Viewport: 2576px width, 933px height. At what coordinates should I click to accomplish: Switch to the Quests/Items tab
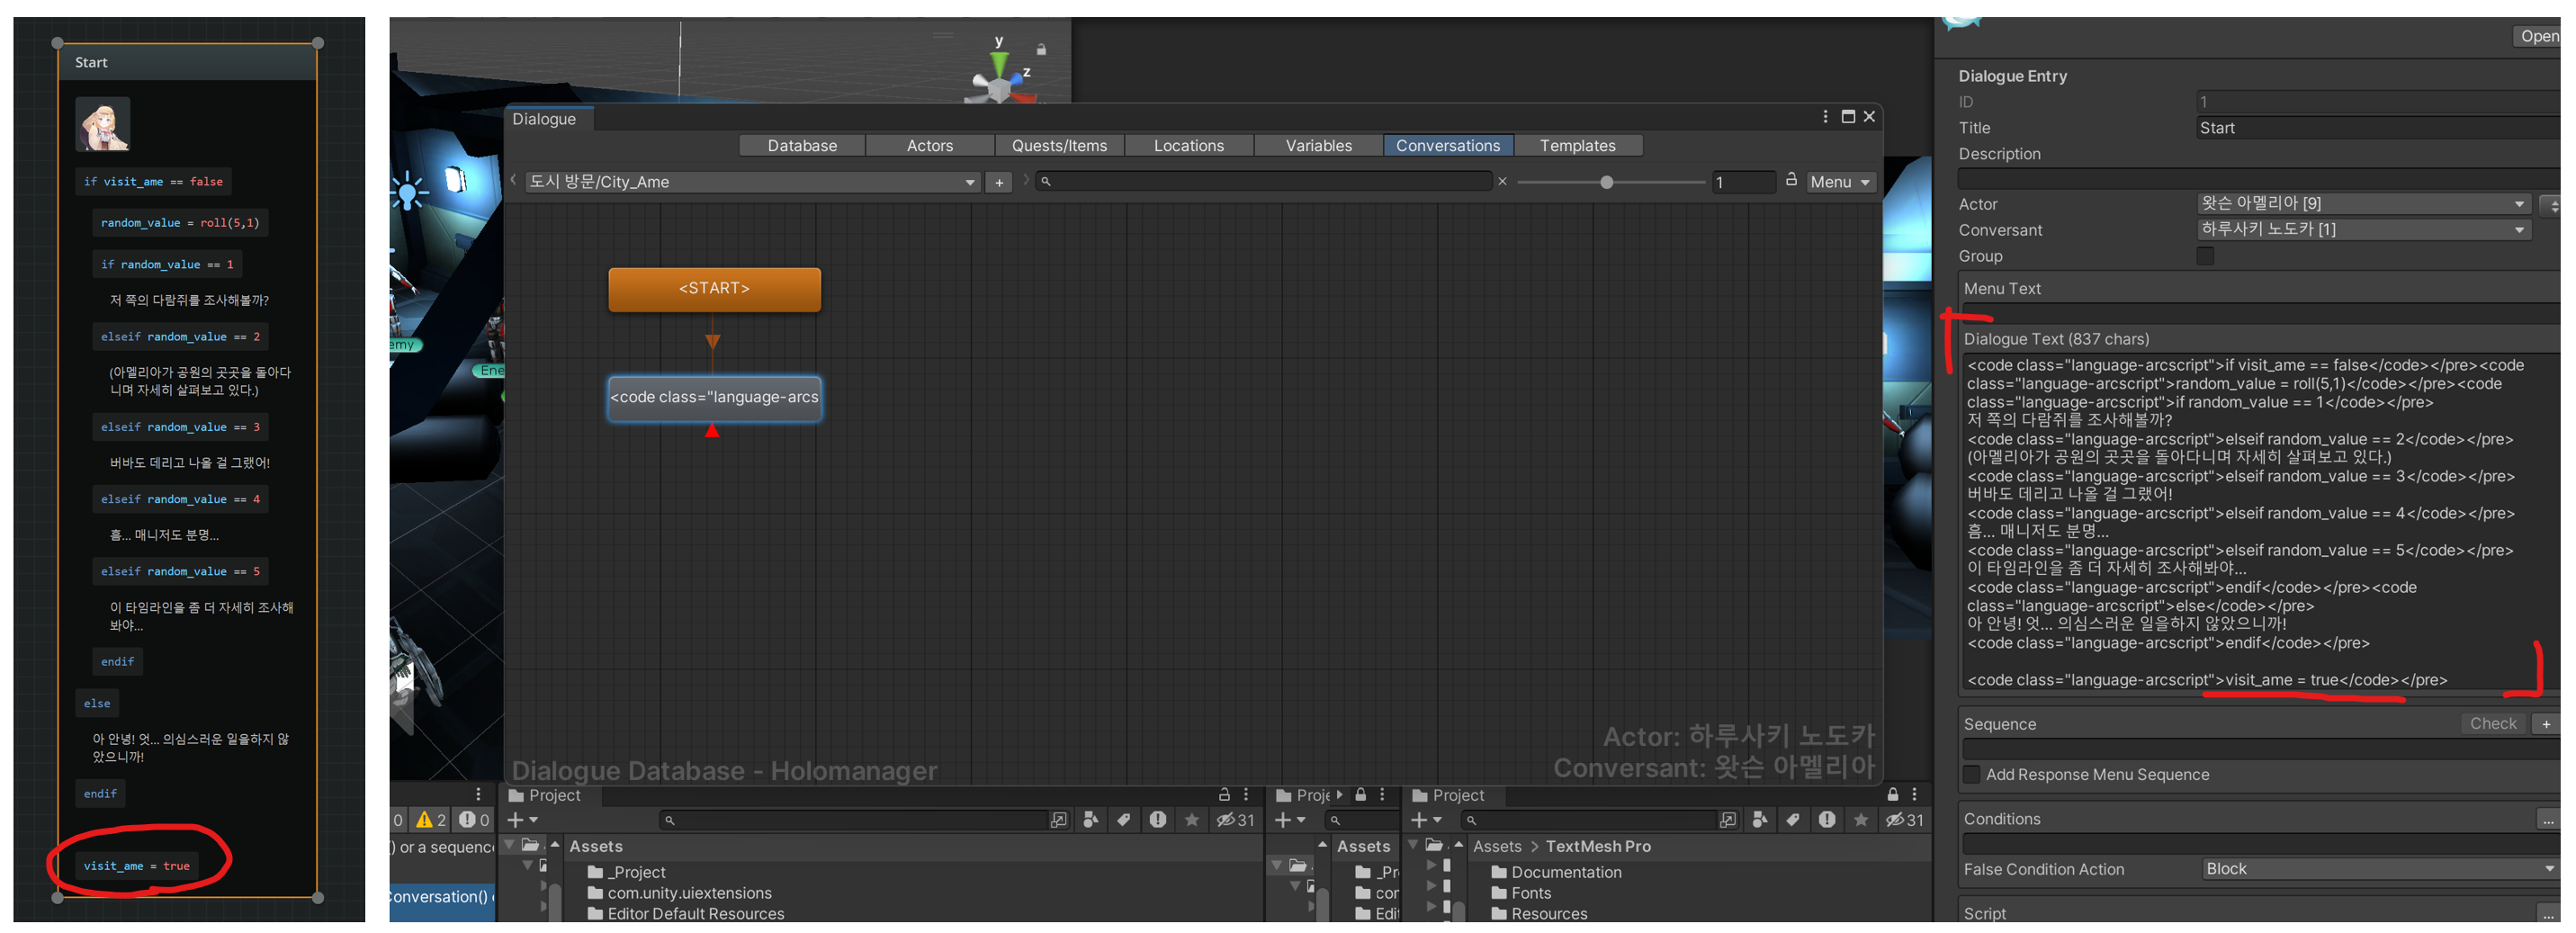click(x=1060, y=146)
